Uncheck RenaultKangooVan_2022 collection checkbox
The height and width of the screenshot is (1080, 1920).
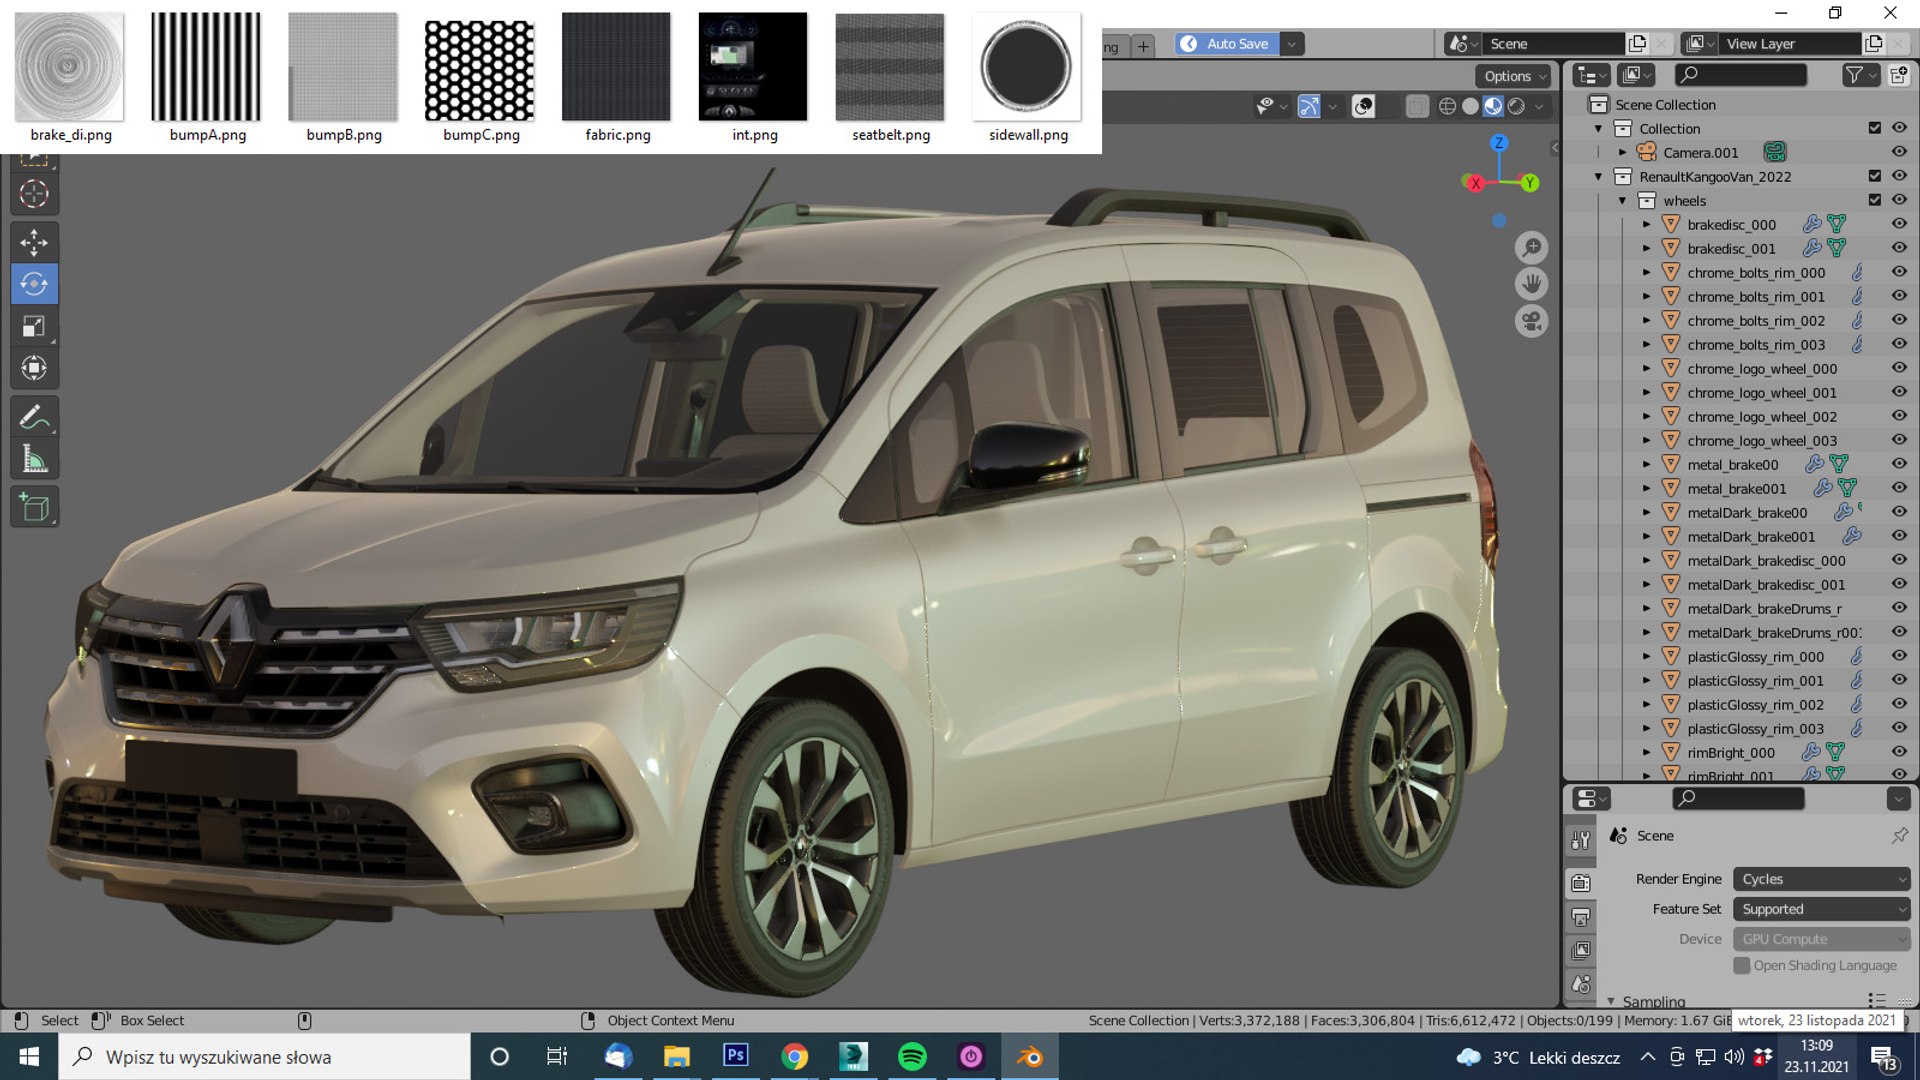click(1875, 176)
